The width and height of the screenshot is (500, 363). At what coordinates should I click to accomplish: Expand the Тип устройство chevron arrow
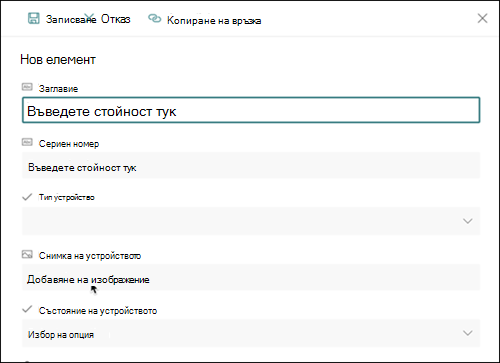click(x=468, y=221)
